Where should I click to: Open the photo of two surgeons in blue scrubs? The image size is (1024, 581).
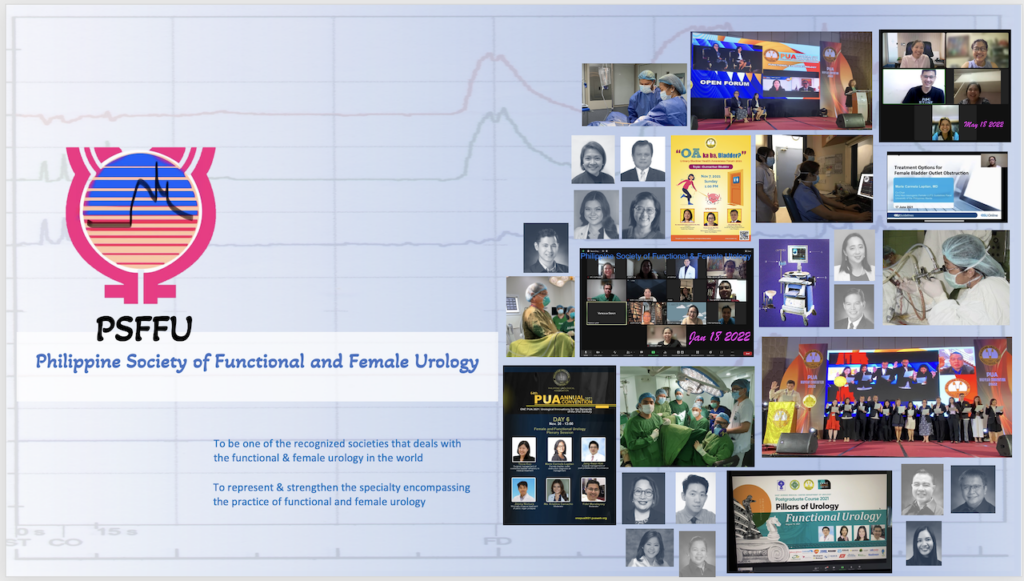634,95
